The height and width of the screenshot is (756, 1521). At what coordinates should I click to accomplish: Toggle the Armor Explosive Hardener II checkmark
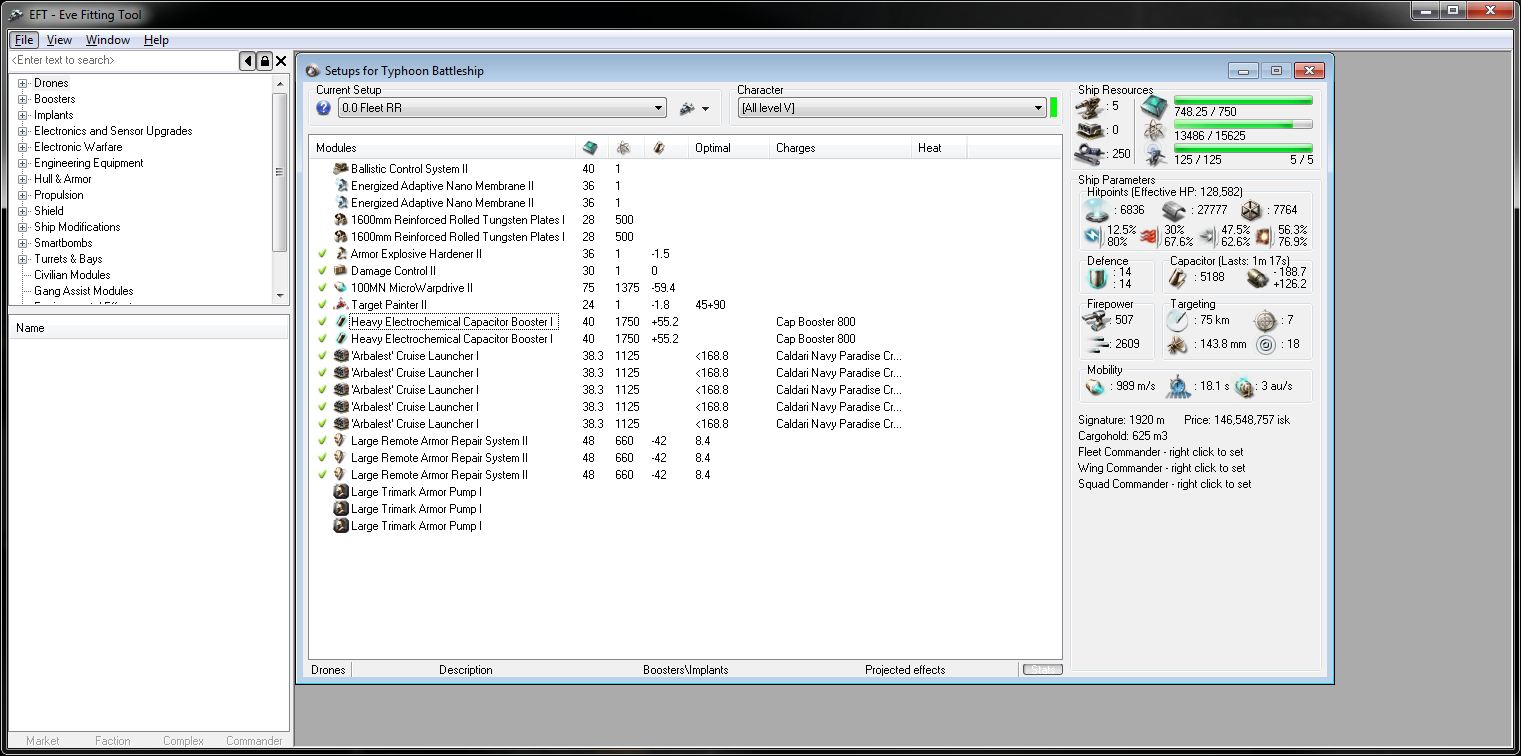[x=322, y=254]
